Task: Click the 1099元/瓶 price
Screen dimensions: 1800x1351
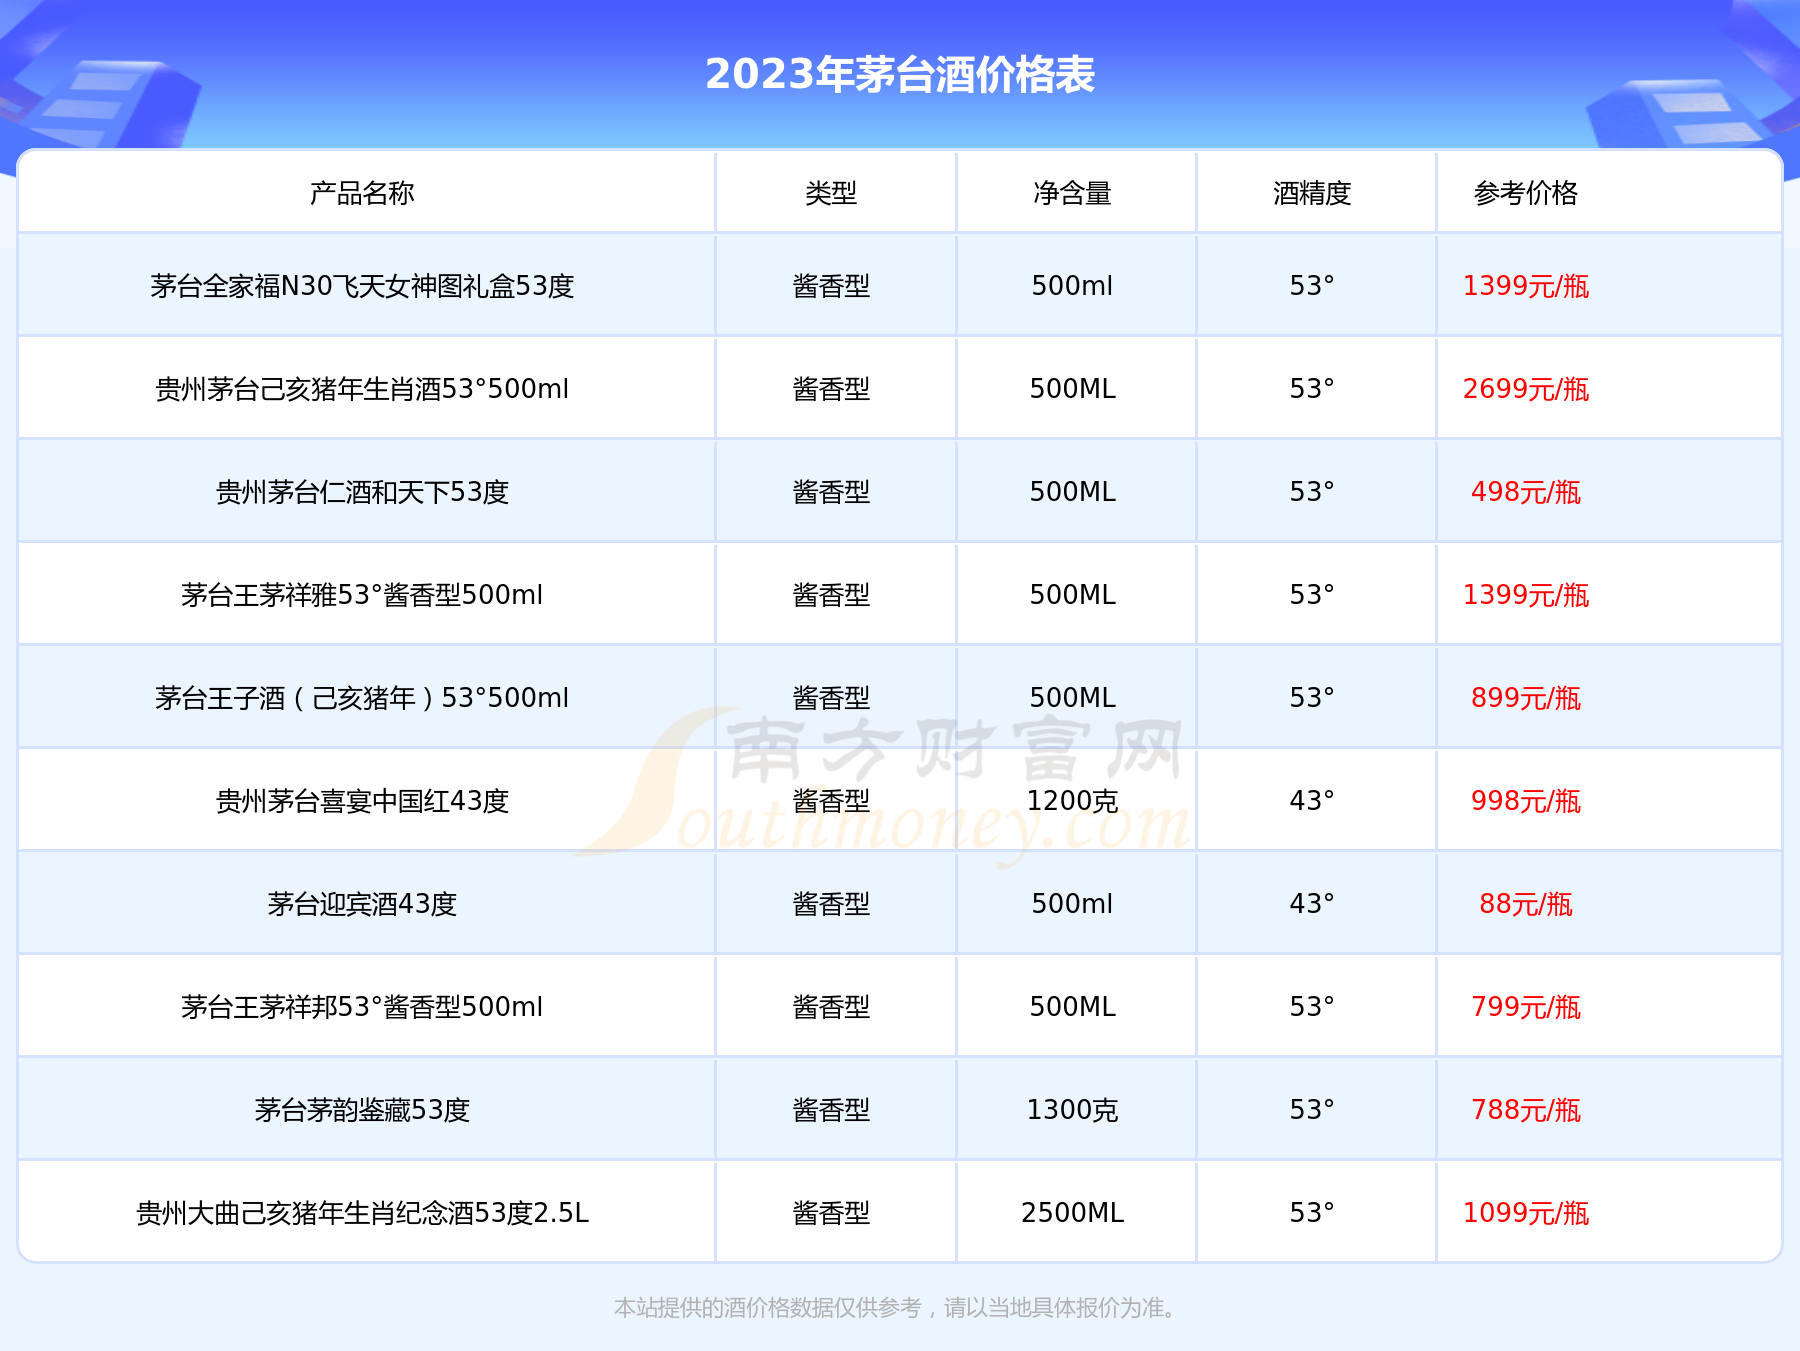Action: pyautogui.click(x=1525, y=1213)
